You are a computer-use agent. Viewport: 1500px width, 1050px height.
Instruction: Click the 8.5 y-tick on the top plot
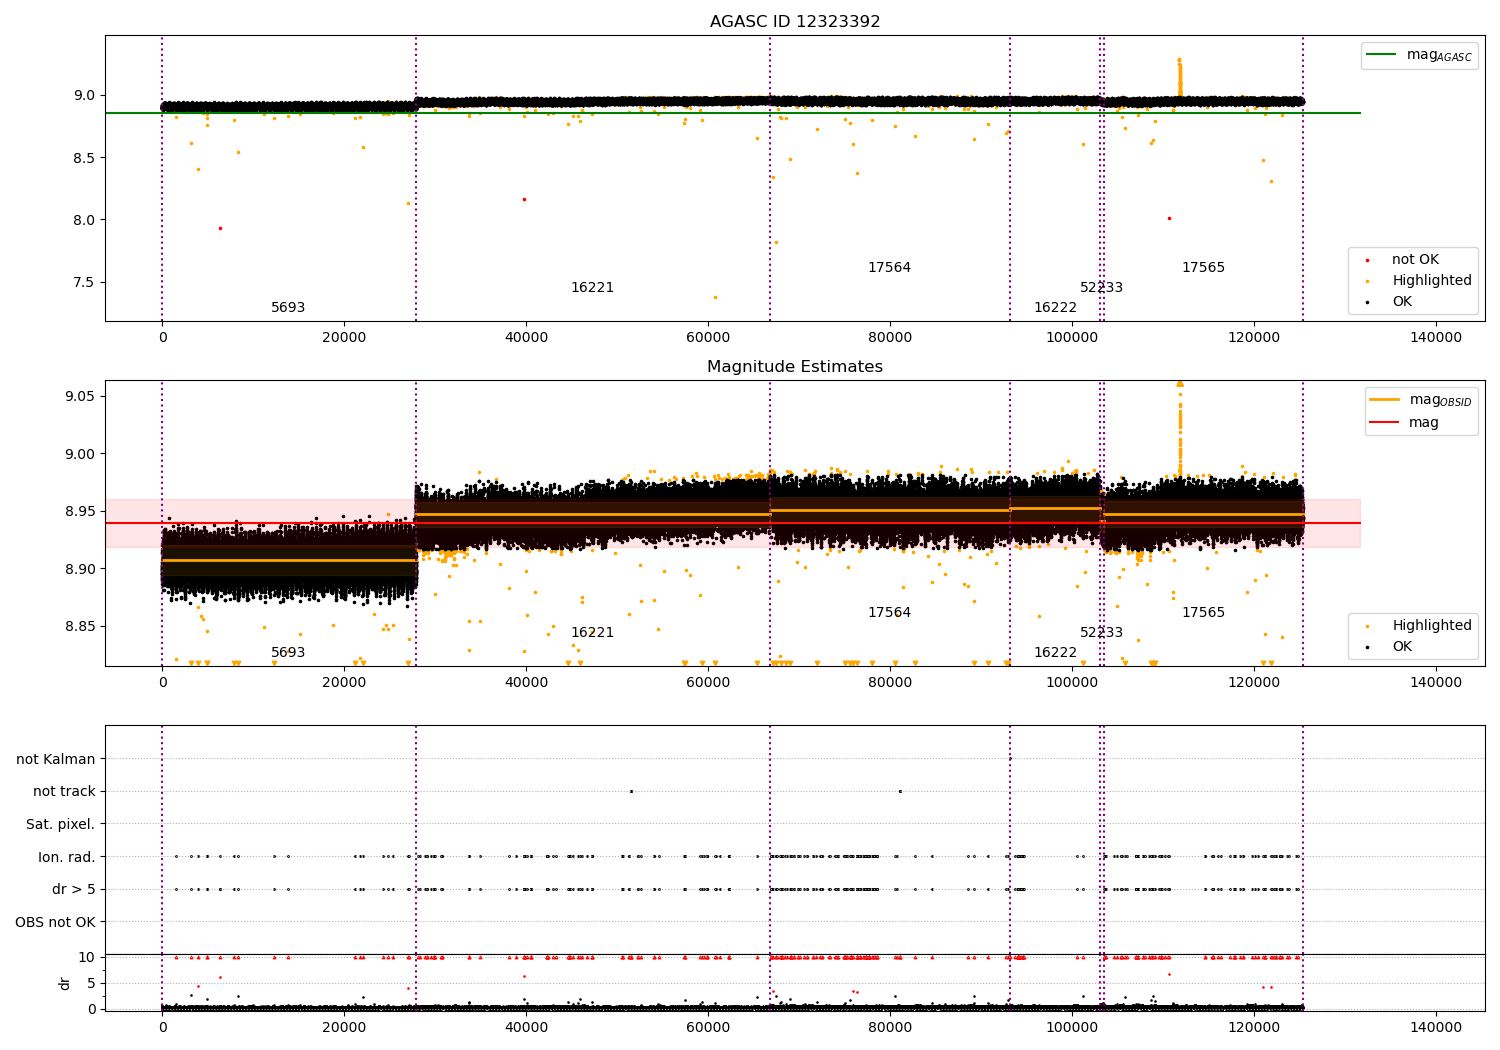click(84, 158)
